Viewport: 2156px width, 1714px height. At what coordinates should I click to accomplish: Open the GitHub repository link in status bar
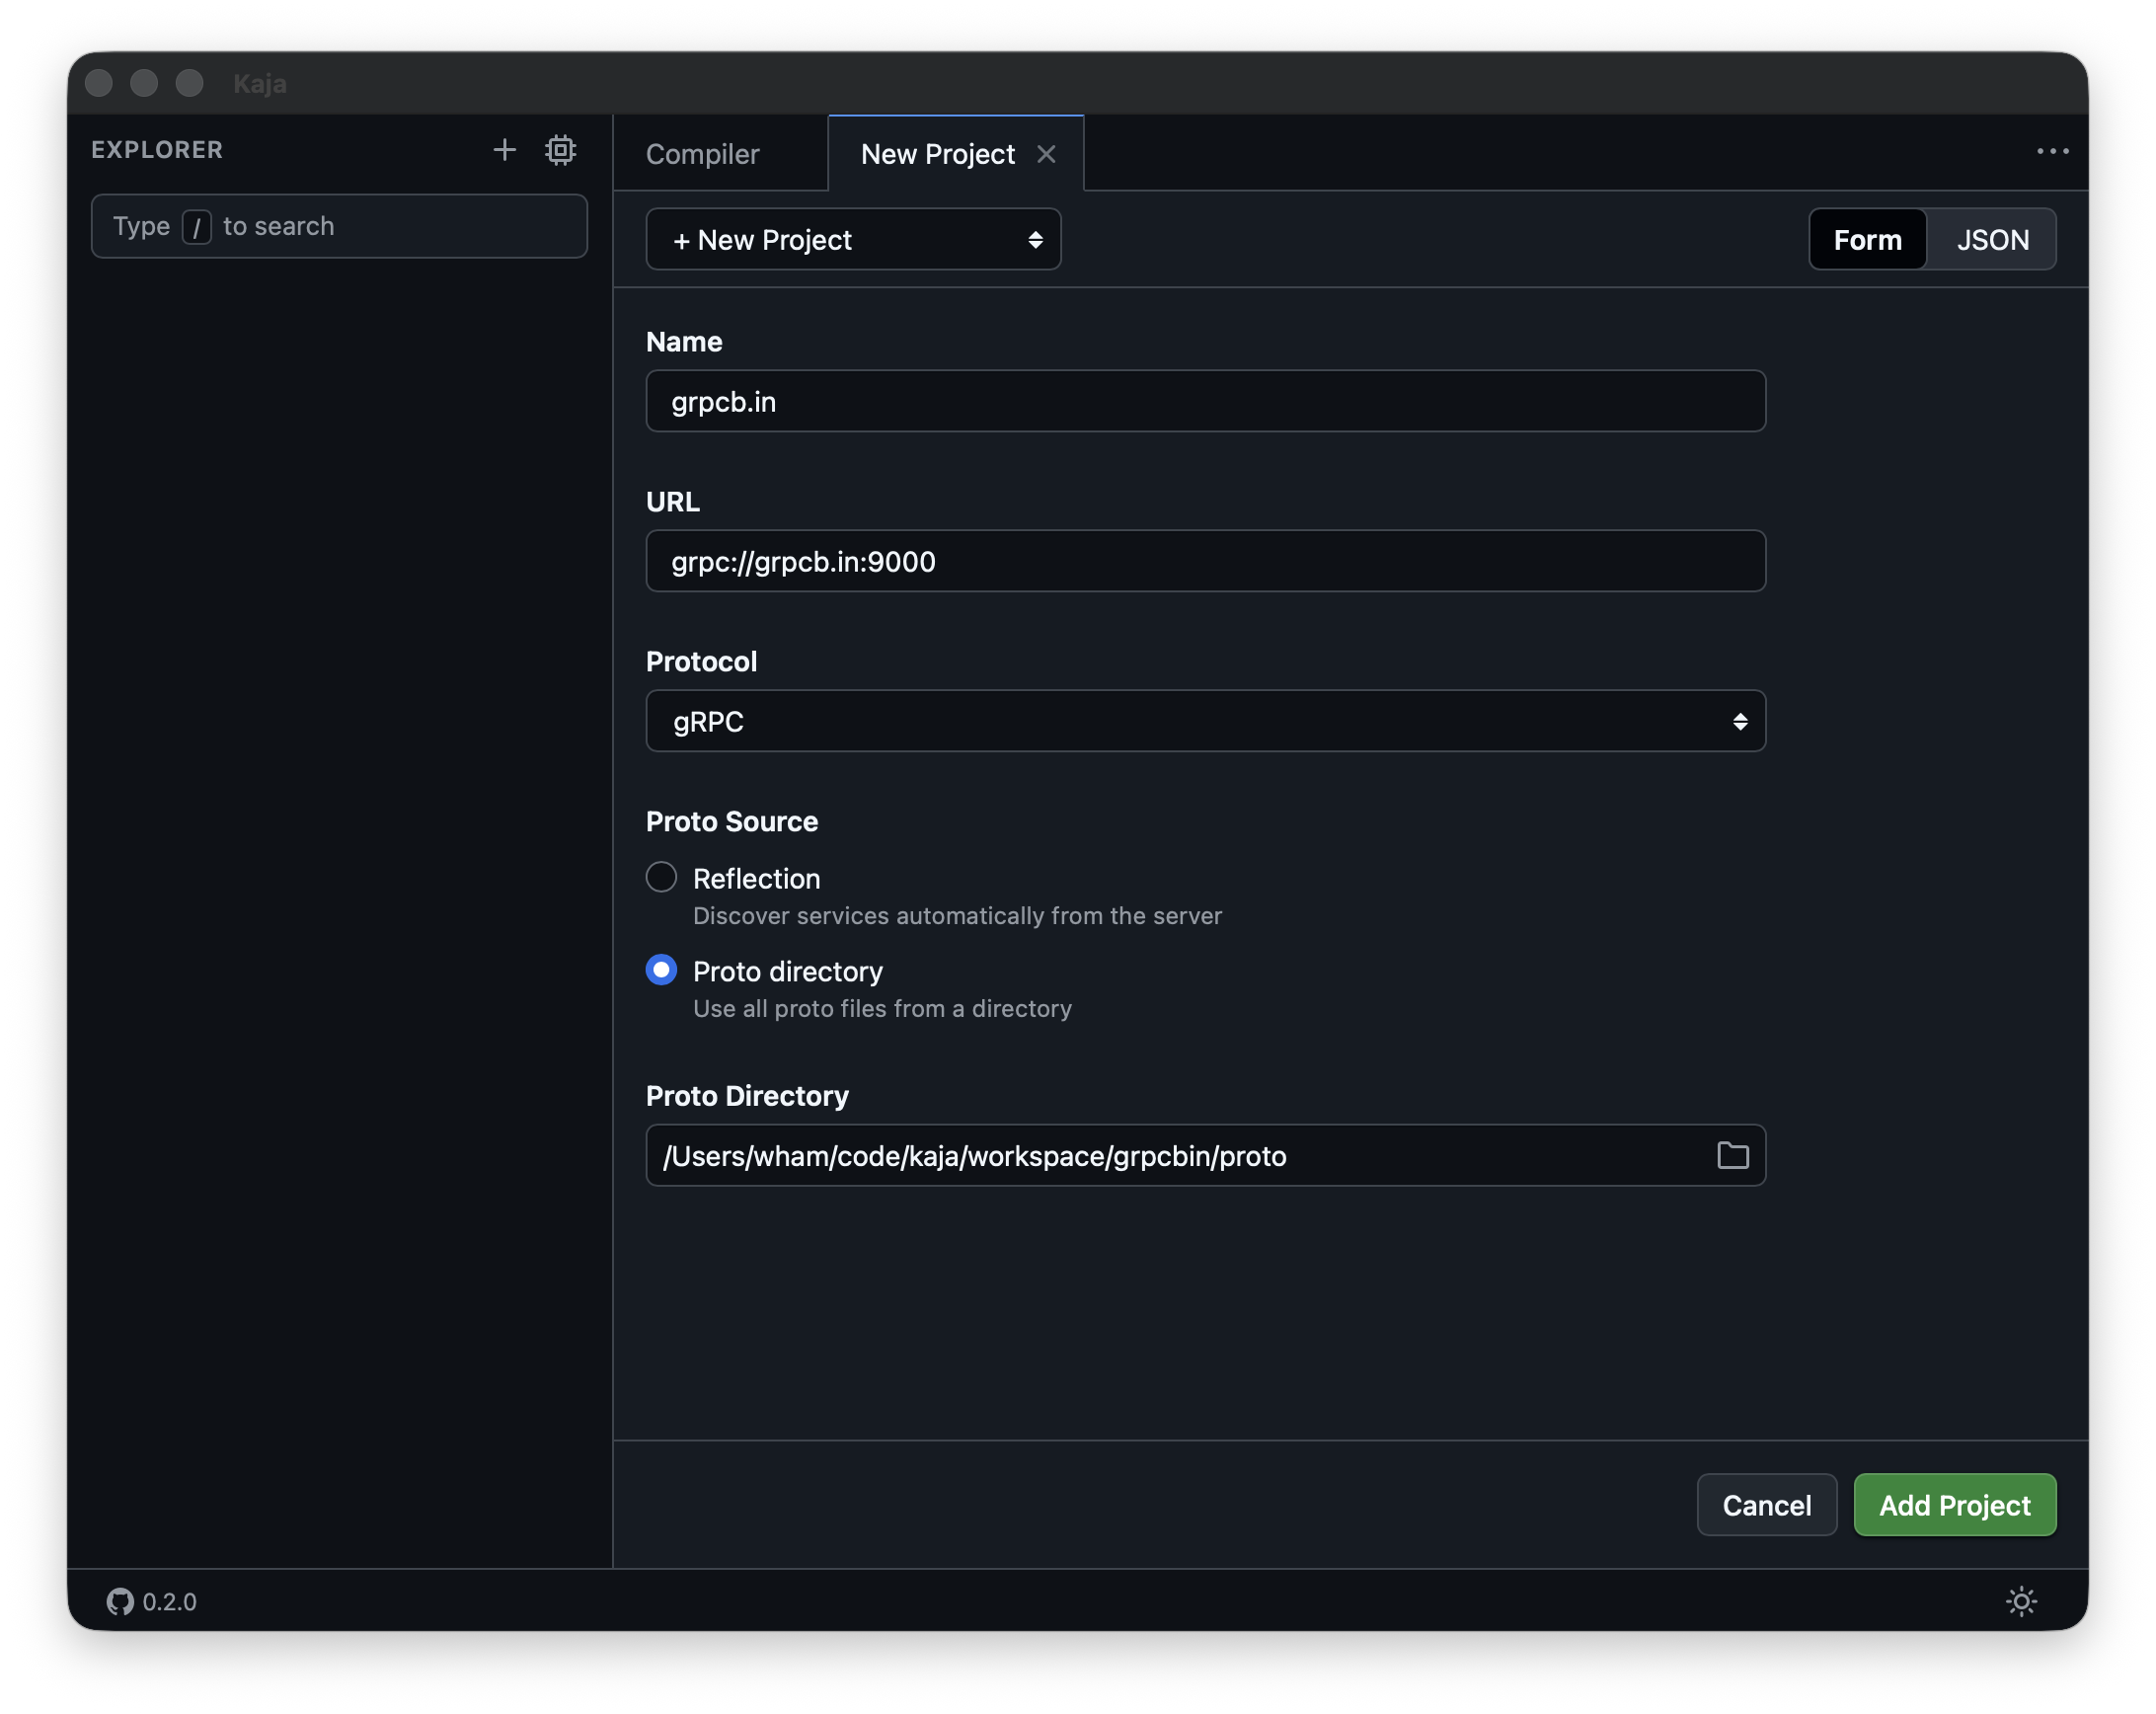tap(118, 1601)
